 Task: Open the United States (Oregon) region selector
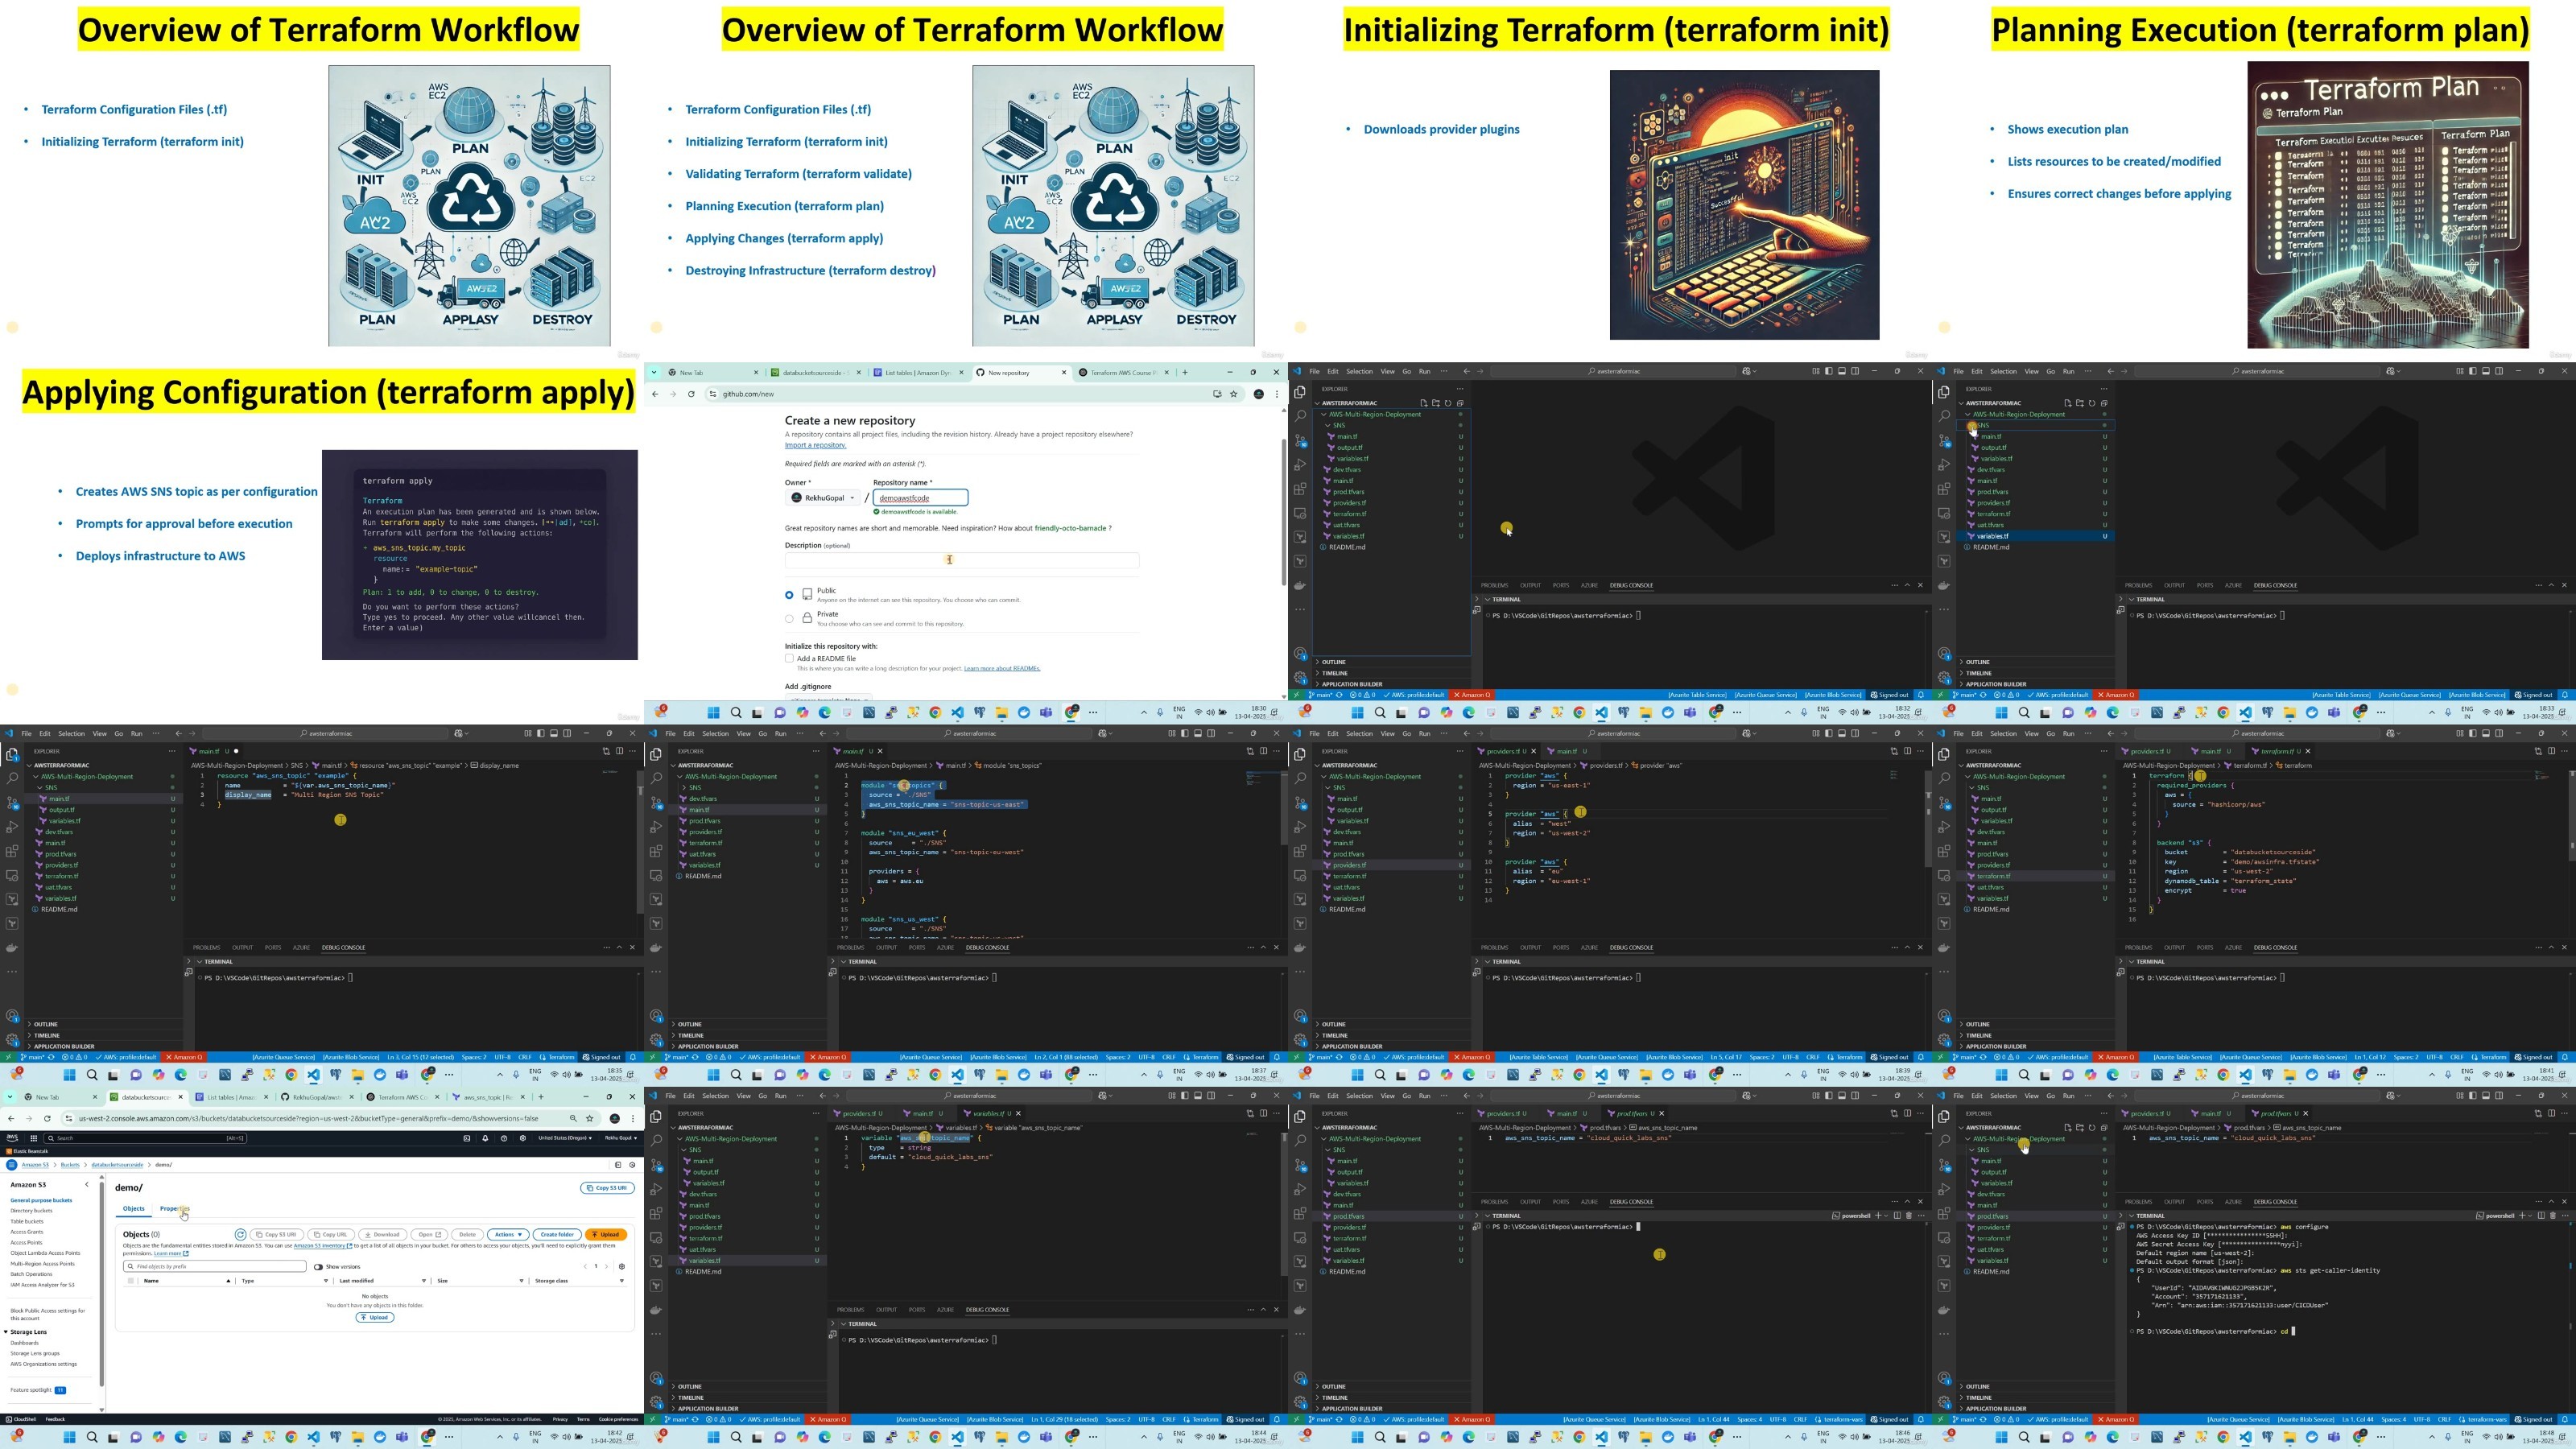point(565,1138)
